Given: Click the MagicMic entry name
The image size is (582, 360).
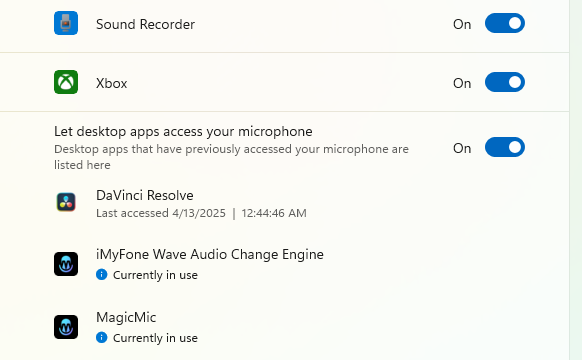Looking at the screenshot, I should (126, 317).
